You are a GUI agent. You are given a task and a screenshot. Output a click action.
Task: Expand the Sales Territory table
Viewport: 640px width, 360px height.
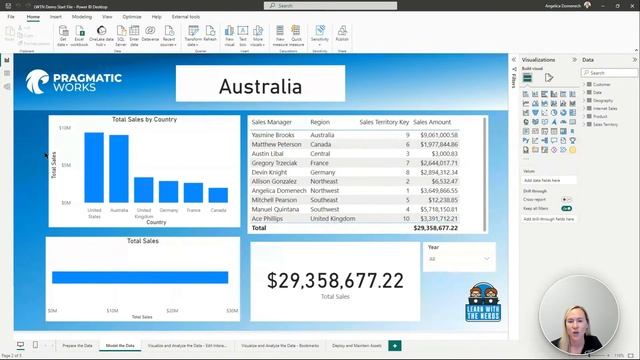pos(584,124)
